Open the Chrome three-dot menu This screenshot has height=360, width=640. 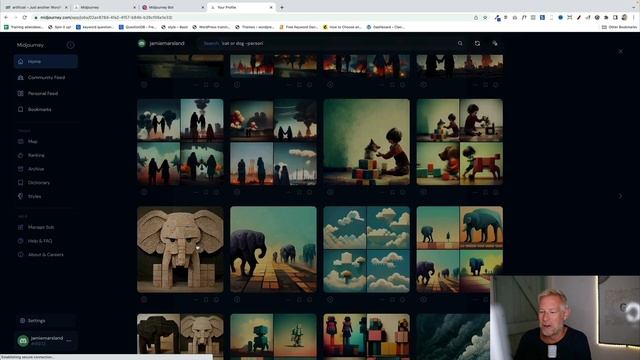[634, 18]
